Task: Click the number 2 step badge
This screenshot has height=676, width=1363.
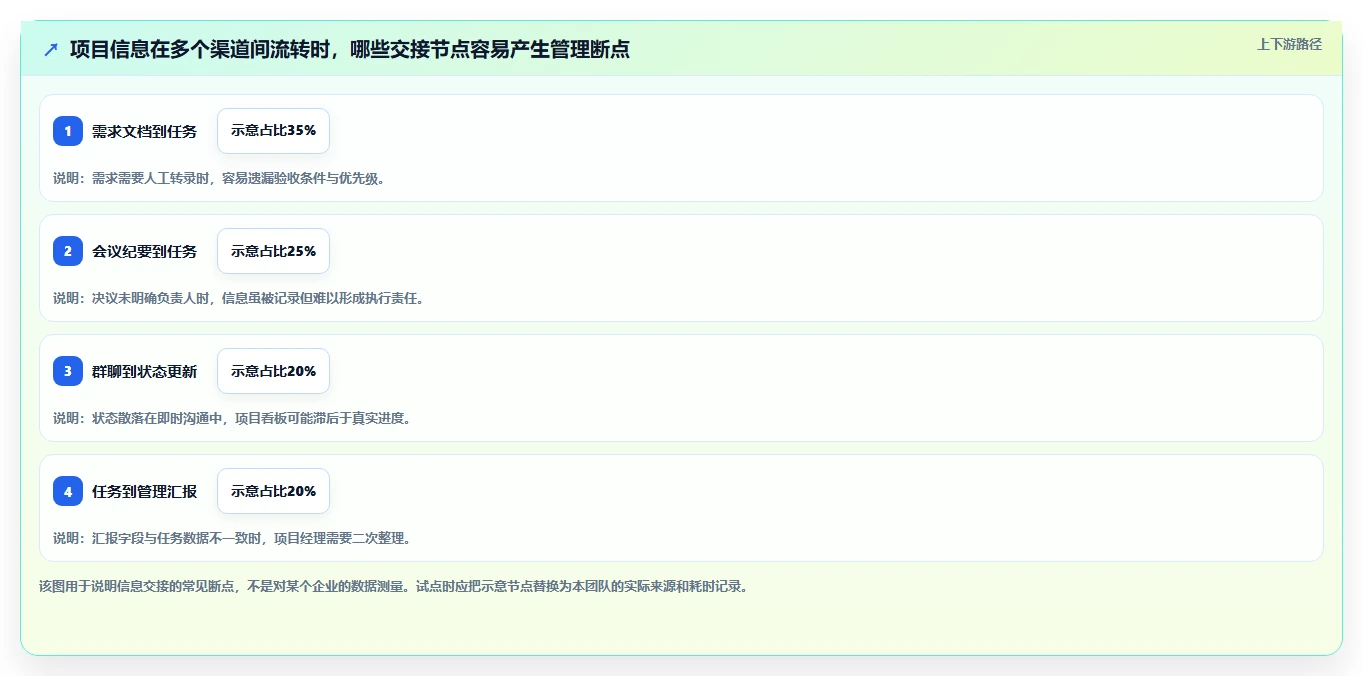Action: coord(68,251)
